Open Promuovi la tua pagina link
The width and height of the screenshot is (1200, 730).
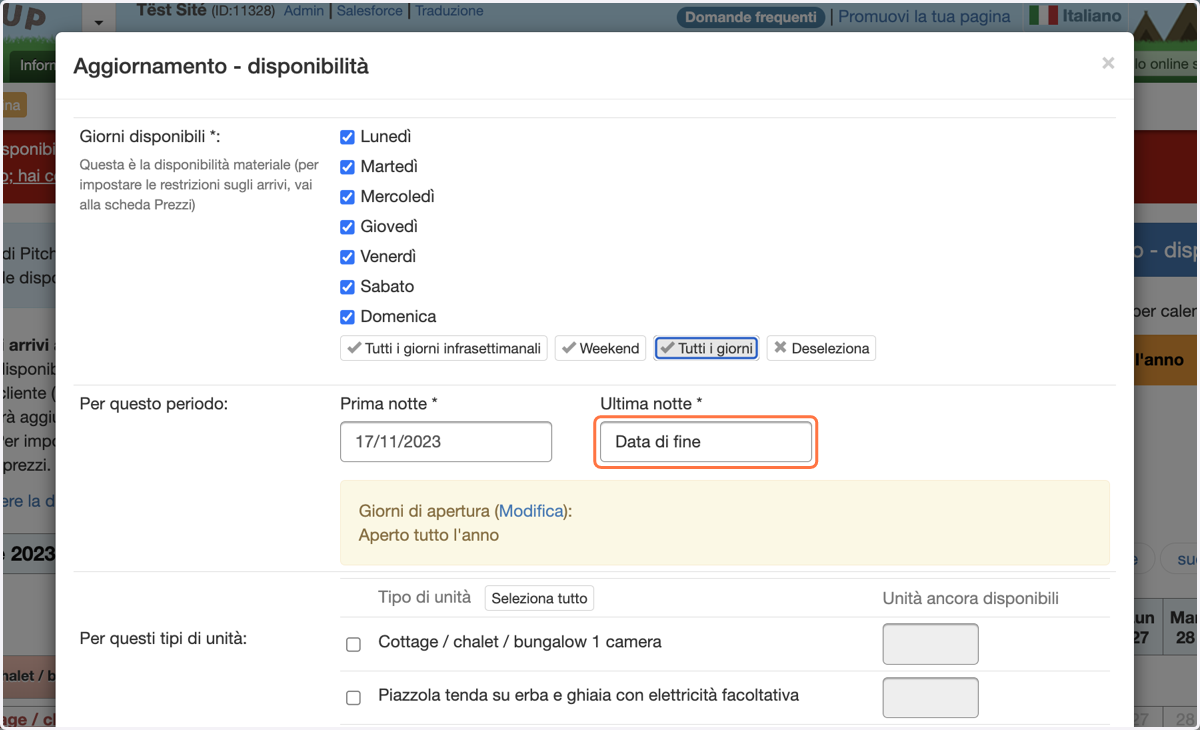925,17
